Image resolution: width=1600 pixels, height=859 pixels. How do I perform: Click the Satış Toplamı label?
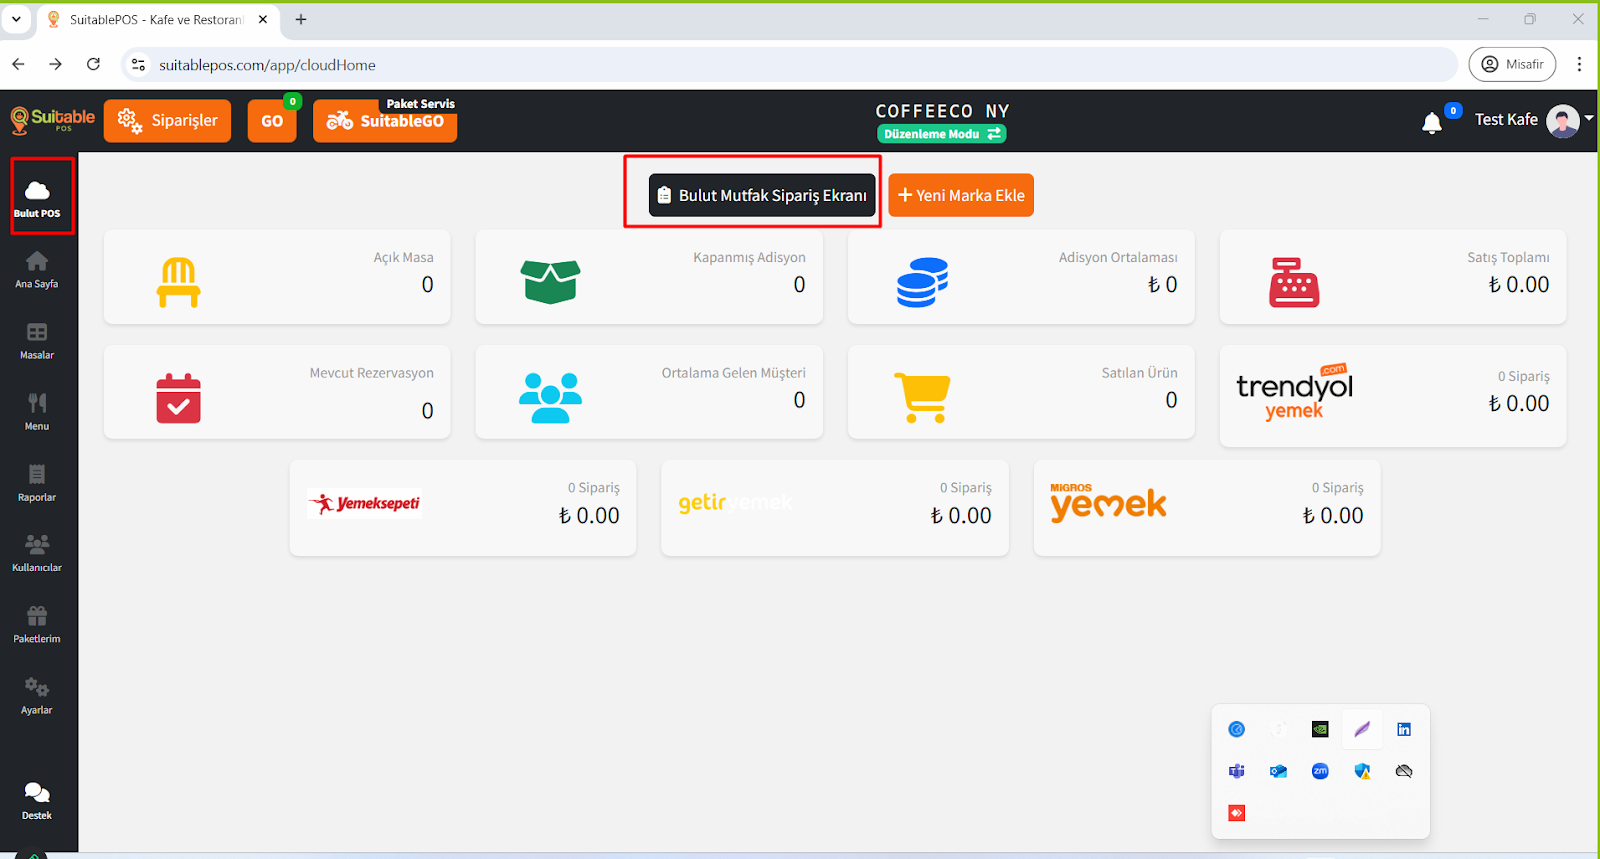1508,257
